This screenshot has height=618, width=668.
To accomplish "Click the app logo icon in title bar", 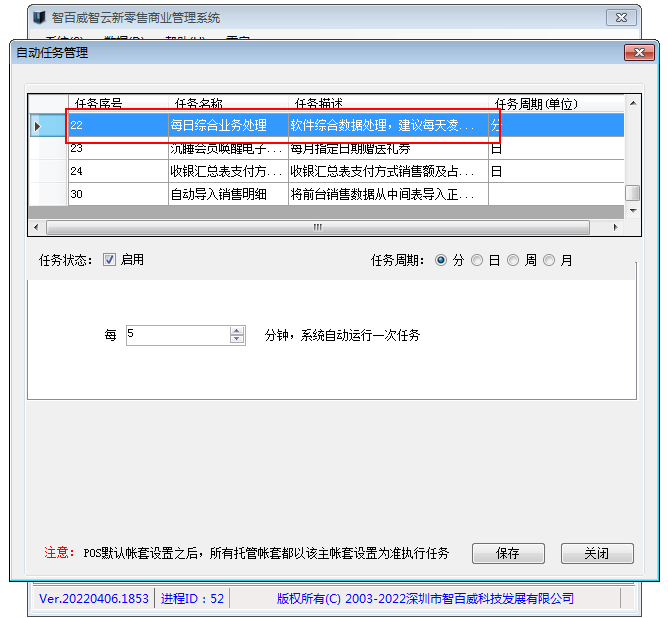I will click(37, 18).
